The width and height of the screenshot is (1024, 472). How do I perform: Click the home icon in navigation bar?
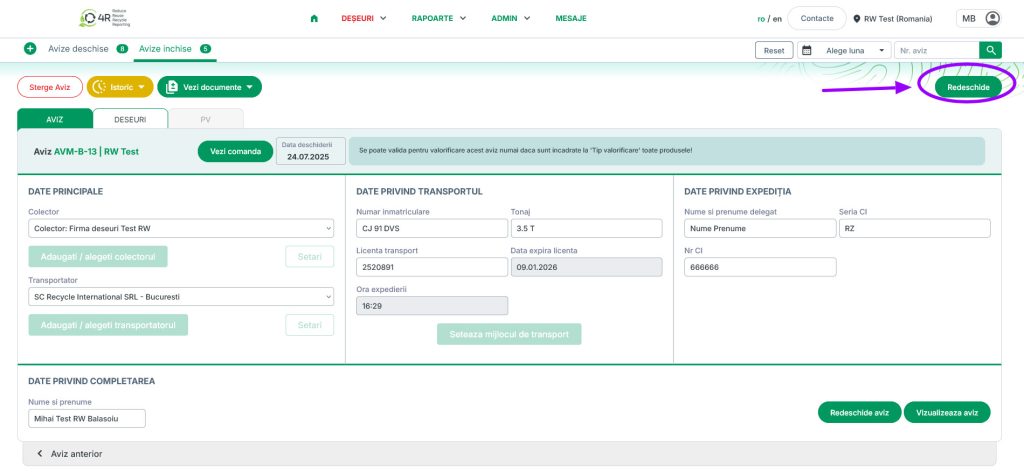coord(315,18)
